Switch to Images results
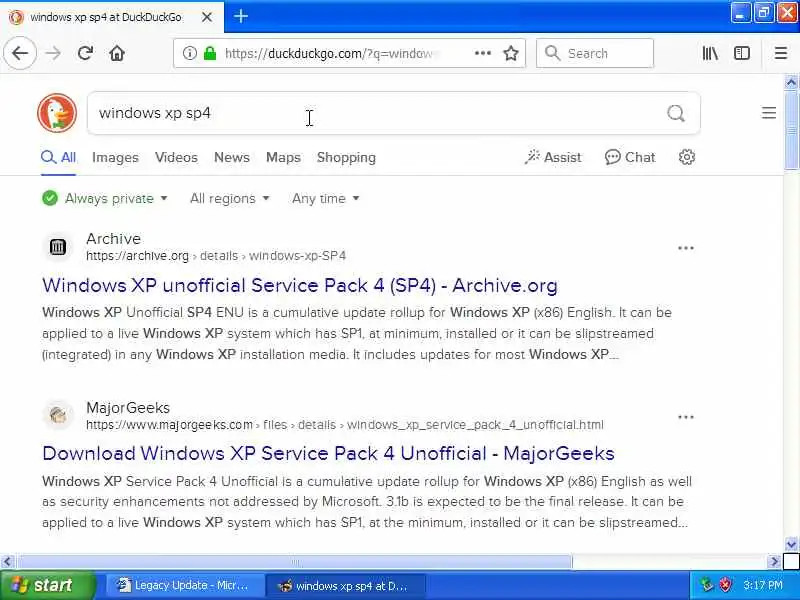This screenshot has width=800, height=600. click(x=115, y=158)
